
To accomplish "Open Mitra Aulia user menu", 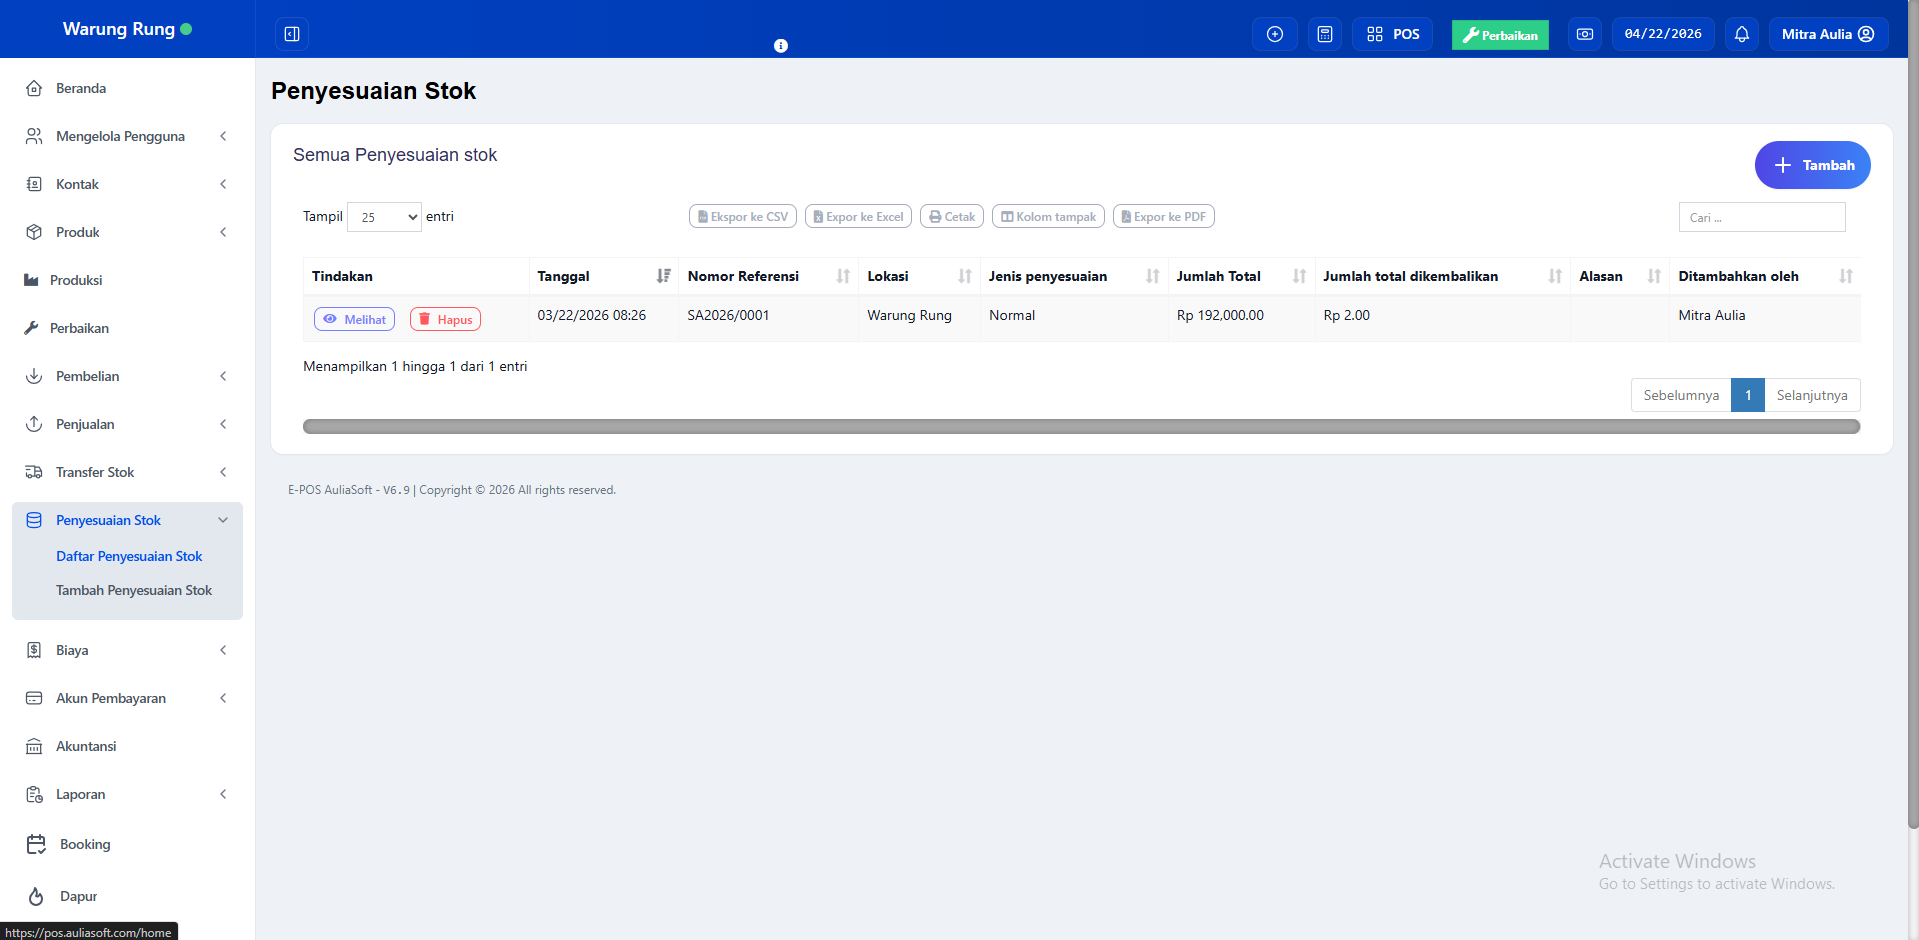I will (1827, 34).
